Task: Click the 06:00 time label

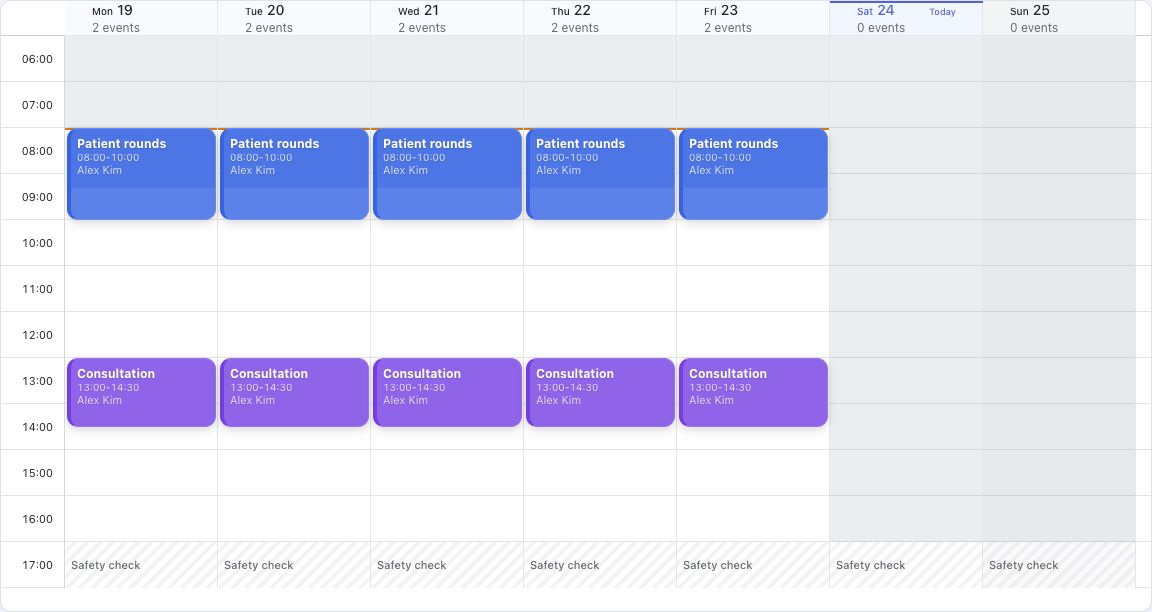Action: click(37, 59)
